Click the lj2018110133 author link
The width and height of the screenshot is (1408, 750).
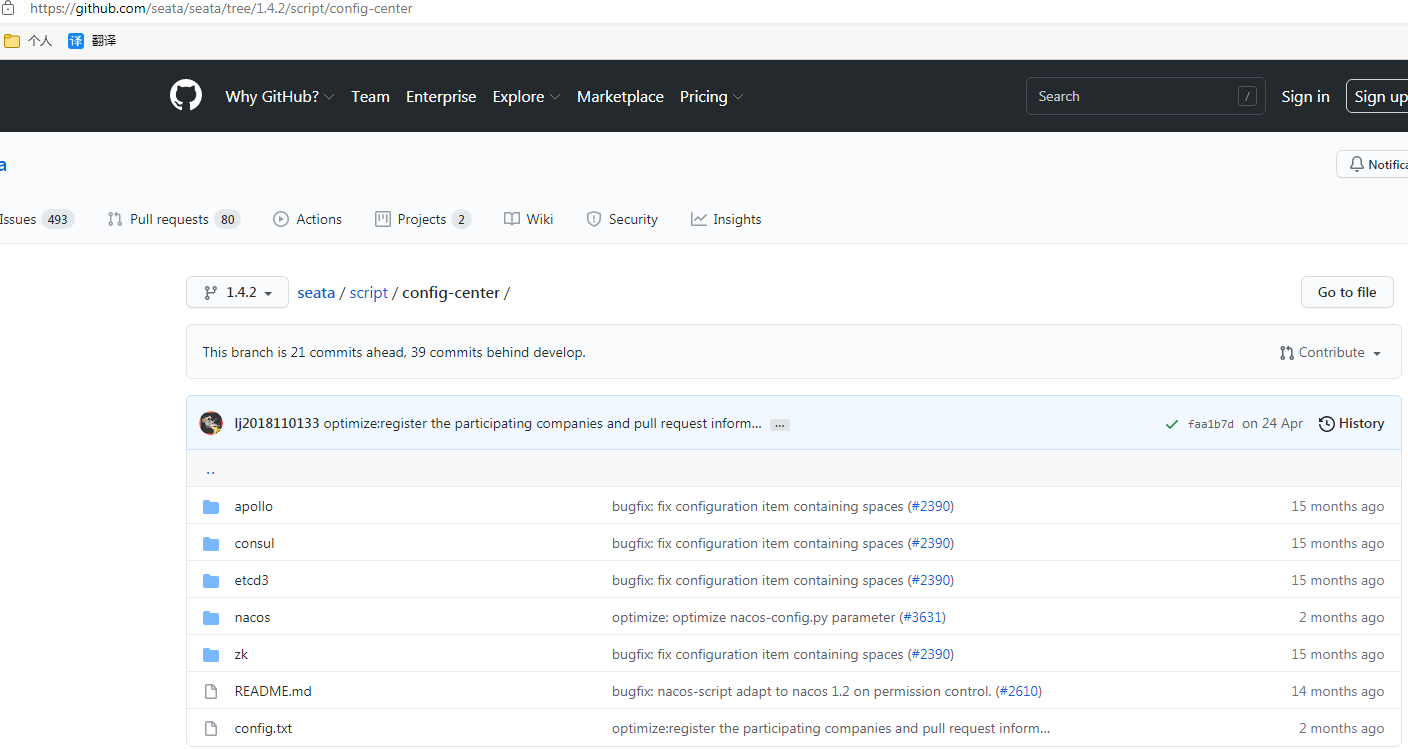[277, 424]
